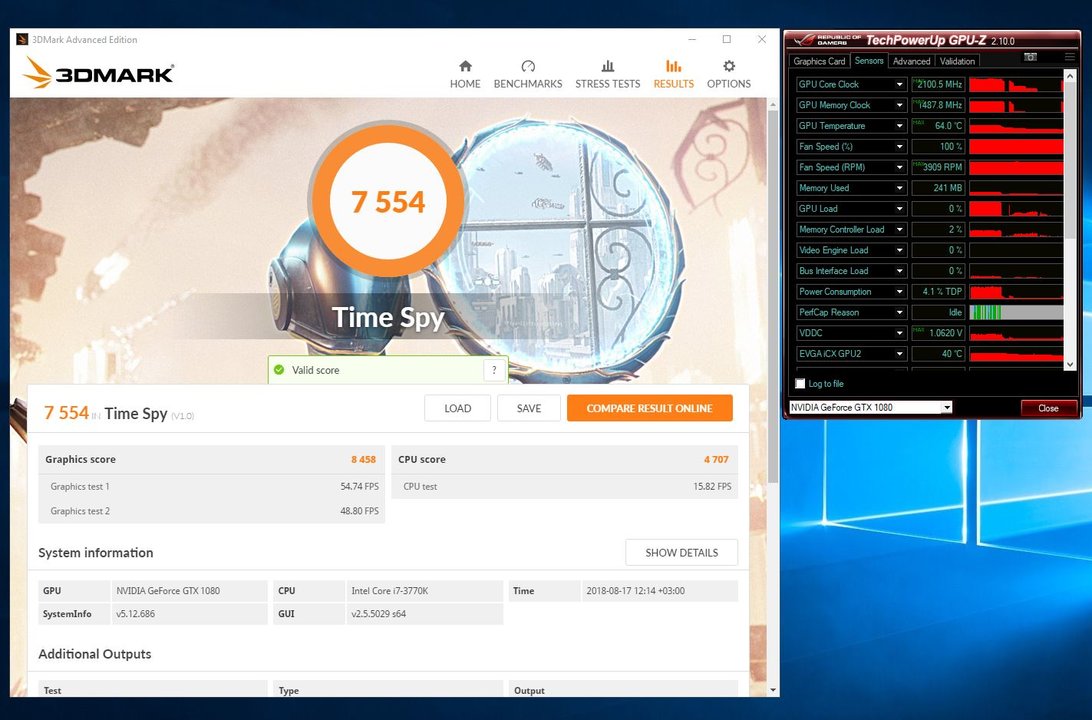This screenshot has width=1092, height=720.
Task: Click the GPU Core Clock red graph
Action: pos(1016,84)
